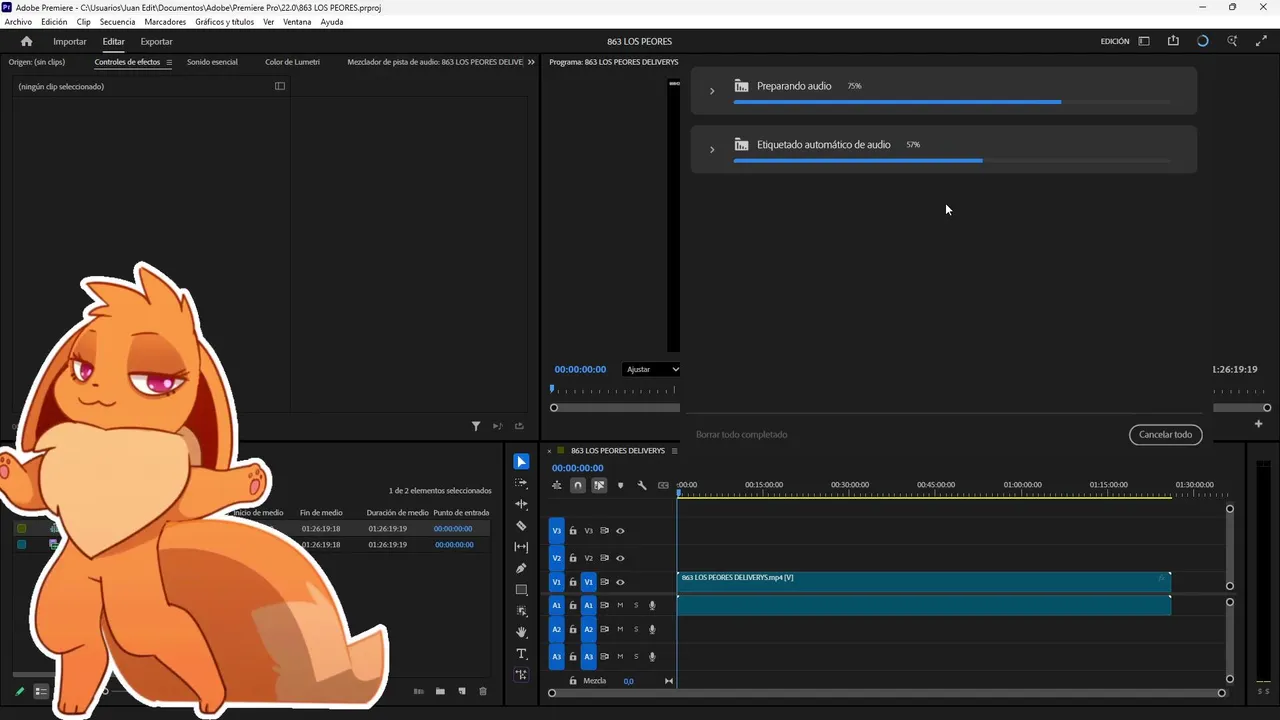Click the timeline horizontal zoom scrollbar
The width and height of the screenshot is (1280, 720).
[886, 693]
